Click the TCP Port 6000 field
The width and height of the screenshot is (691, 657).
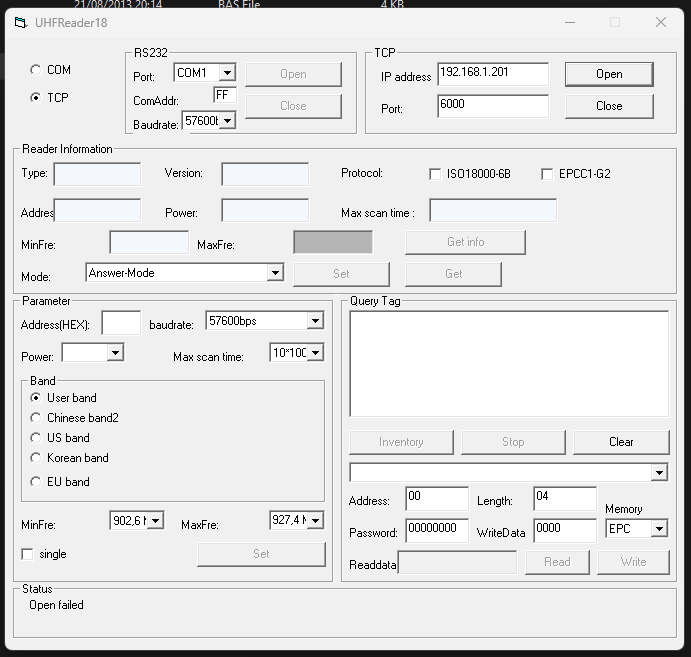(x=492, y=106)
